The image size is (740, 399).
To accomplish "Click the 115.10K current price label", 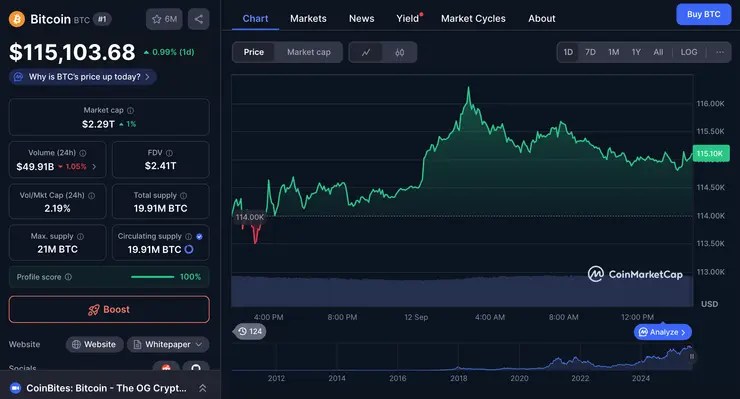I will [x=710, y=153].
